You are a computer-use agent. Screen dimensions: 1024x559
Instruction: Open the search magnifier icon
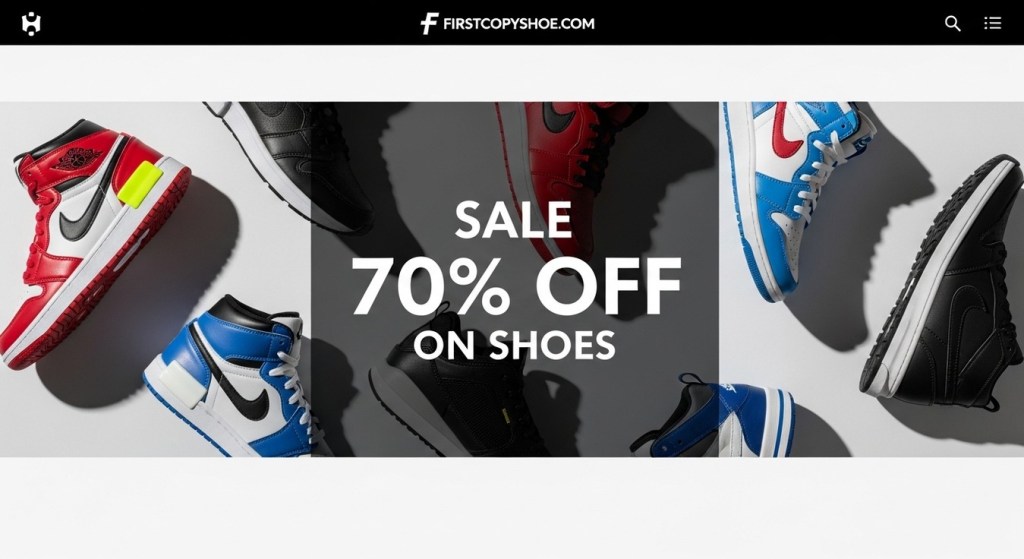[952, 24]
